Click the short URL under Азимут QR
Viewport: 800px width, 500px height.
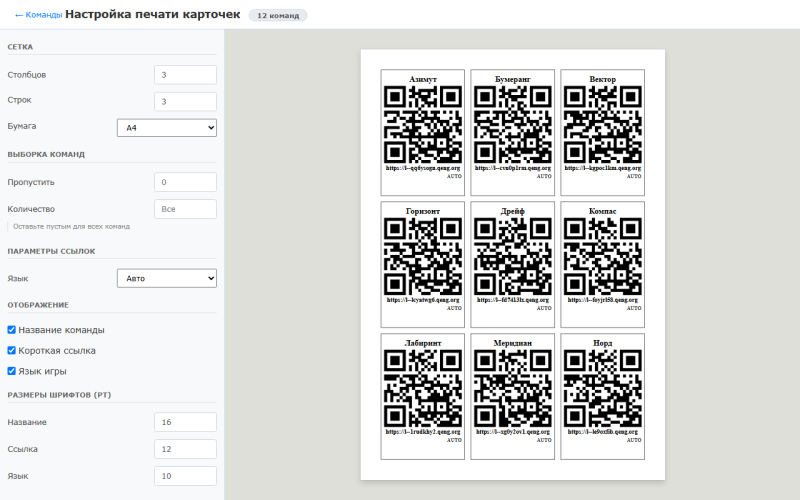tap(423, 168)
